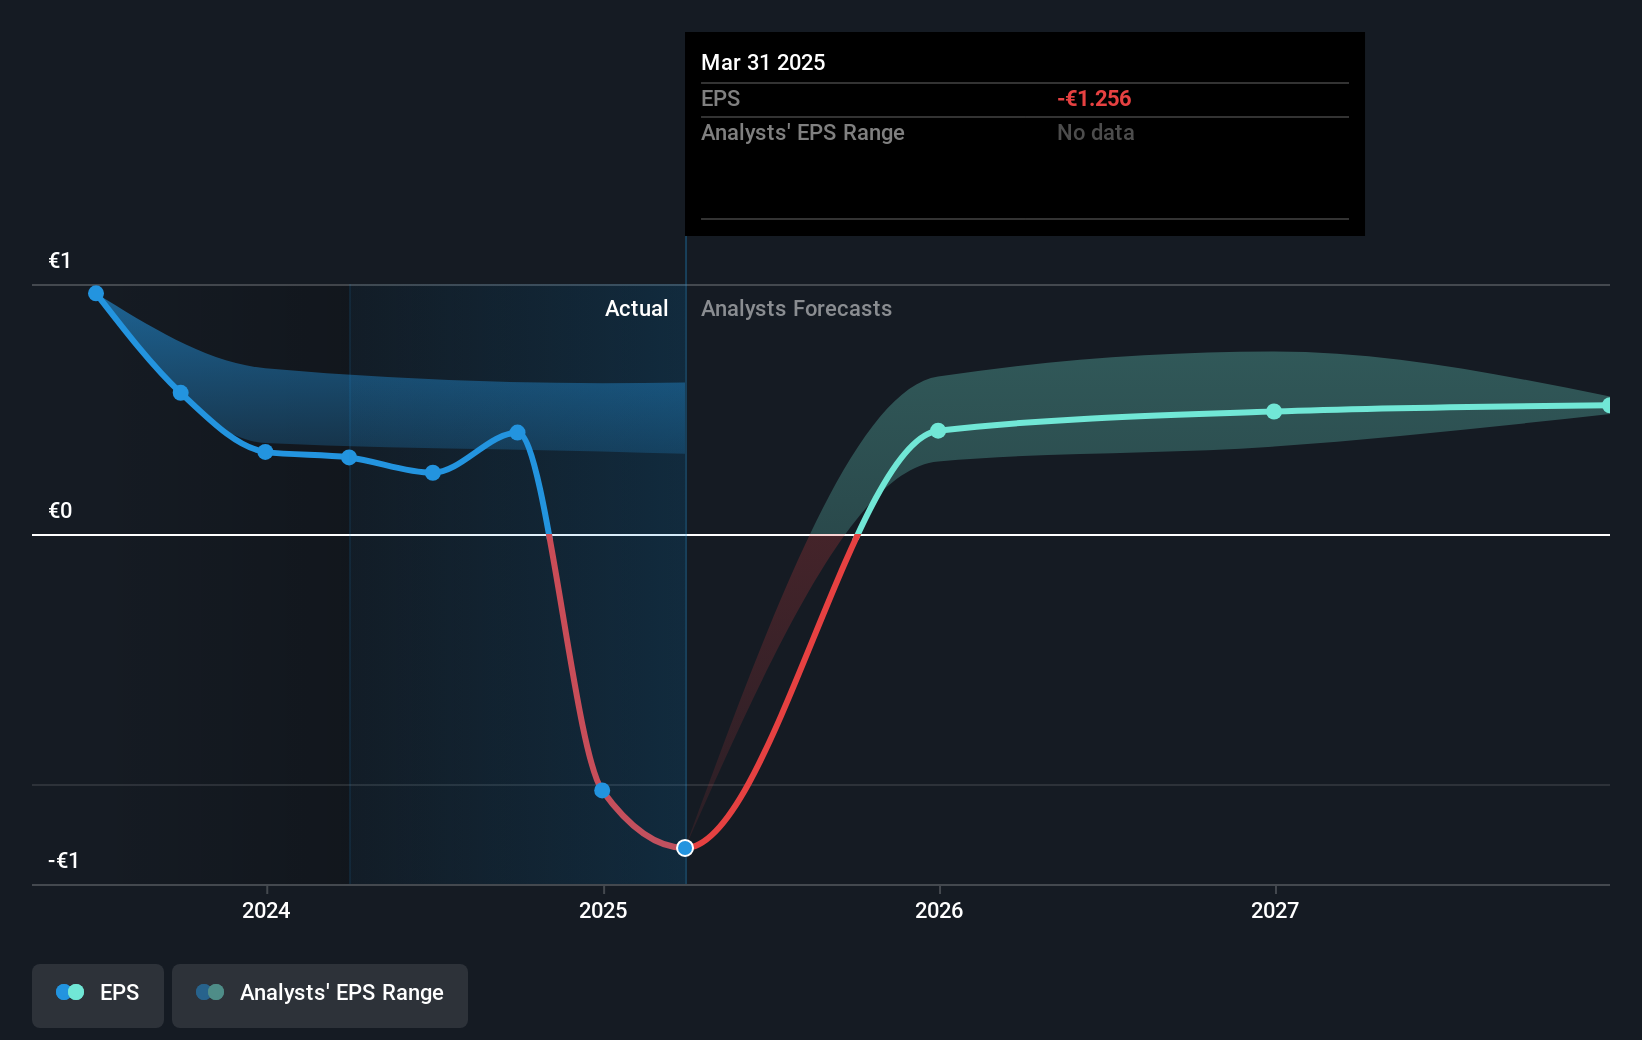Click the €1 y-axis label
This screenshot has width=1642, height=1040.
pos(60,260)
